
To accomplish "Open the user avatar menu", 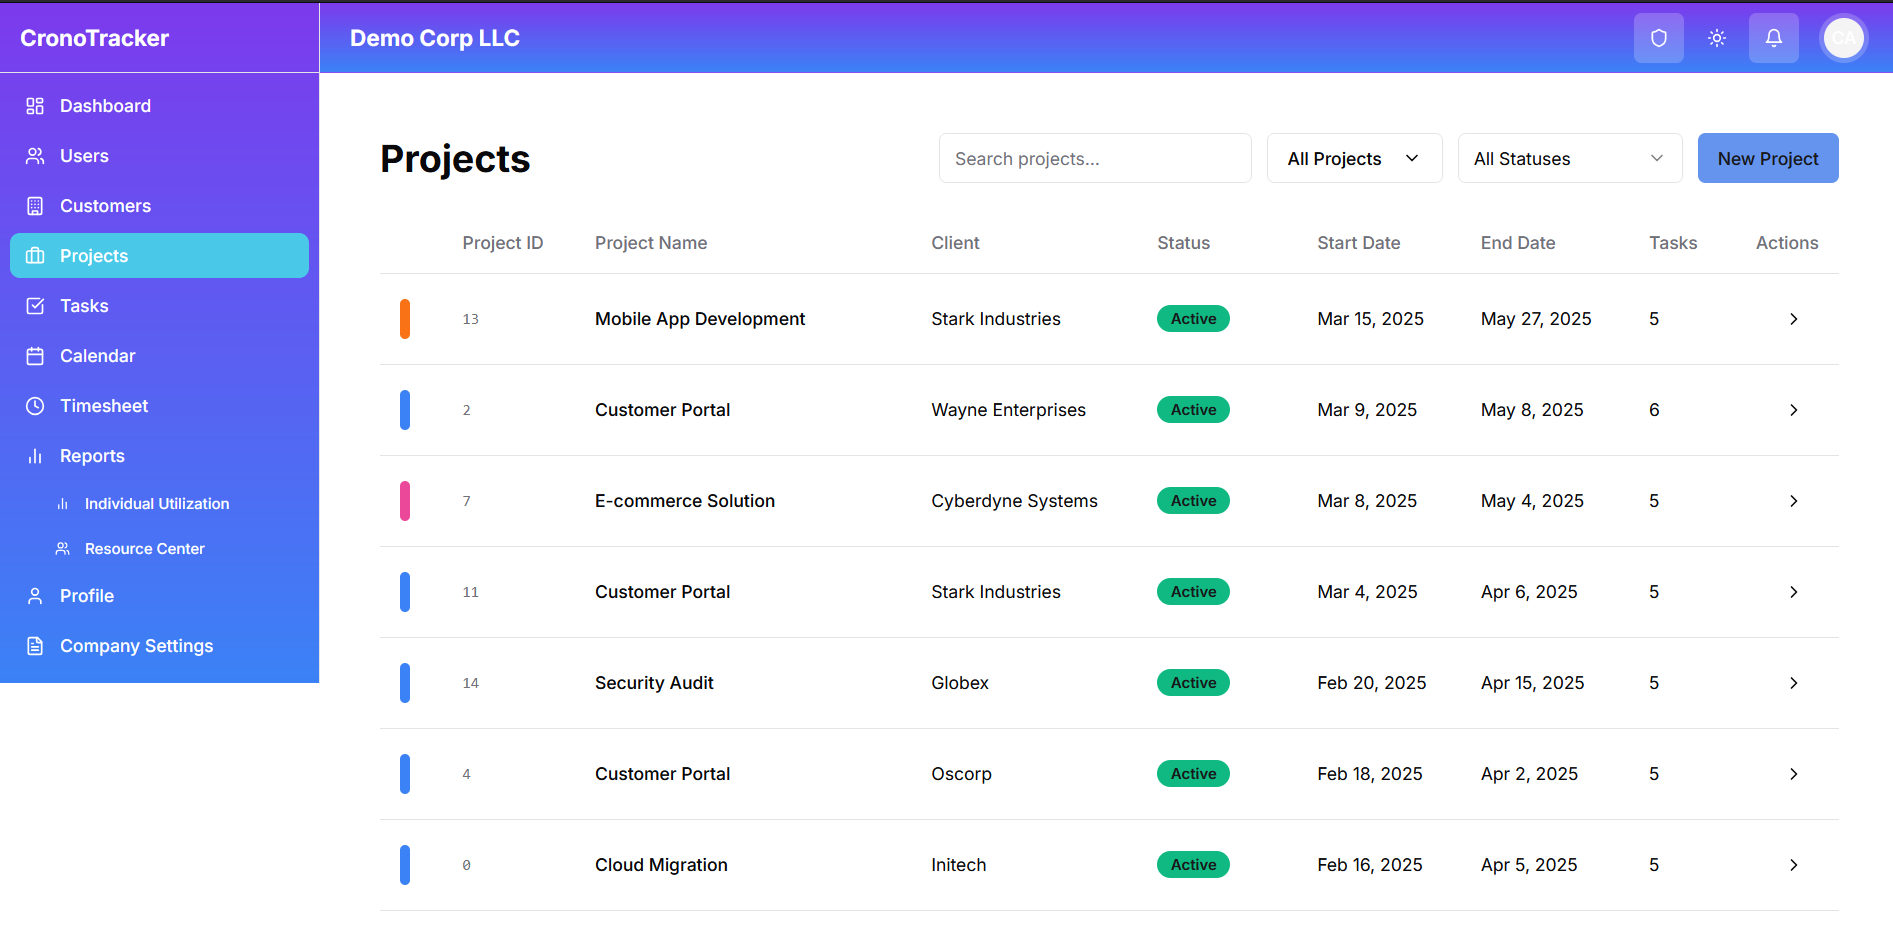I will point(1844,38).
